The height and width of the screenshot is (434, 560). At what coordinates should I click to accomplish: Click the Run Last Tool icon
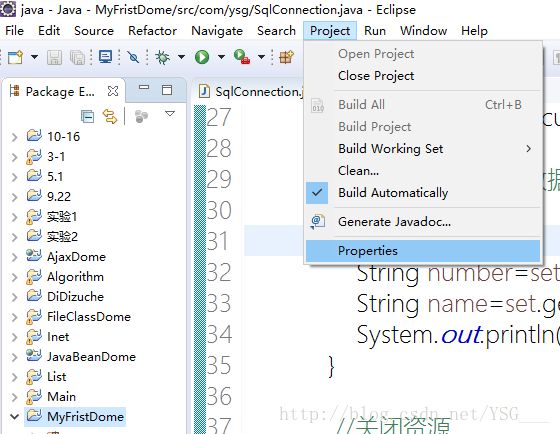242,57
